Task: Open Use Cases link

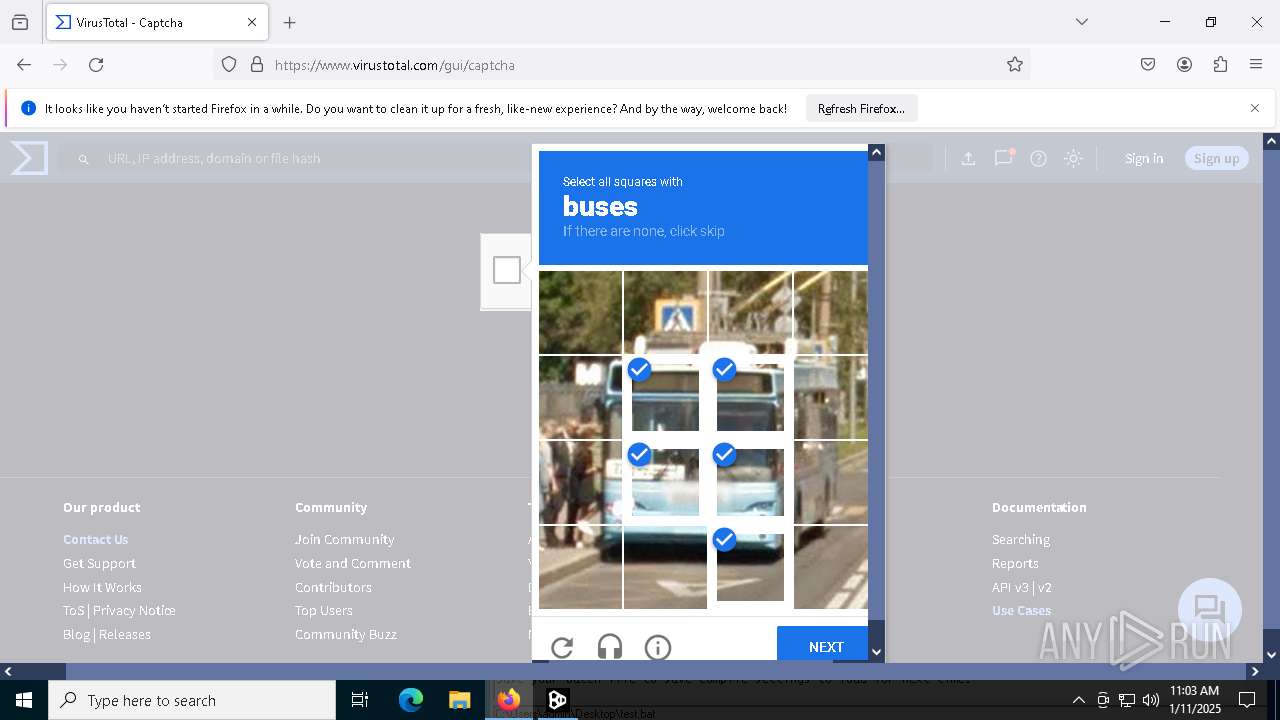Action: click(x=1021, y=610)
